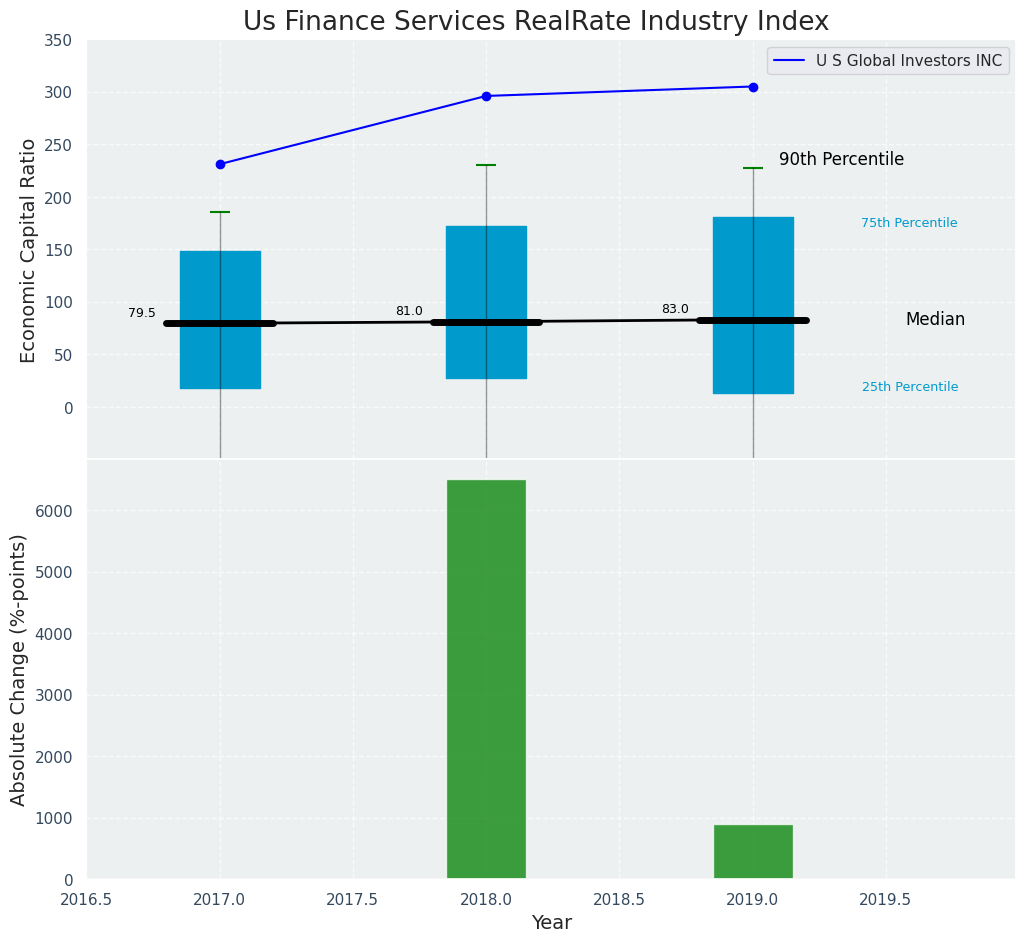Click the Economic Capital Ratio axis label
Viewport: 1026px width, 942px height.
[x=28, y=250]
